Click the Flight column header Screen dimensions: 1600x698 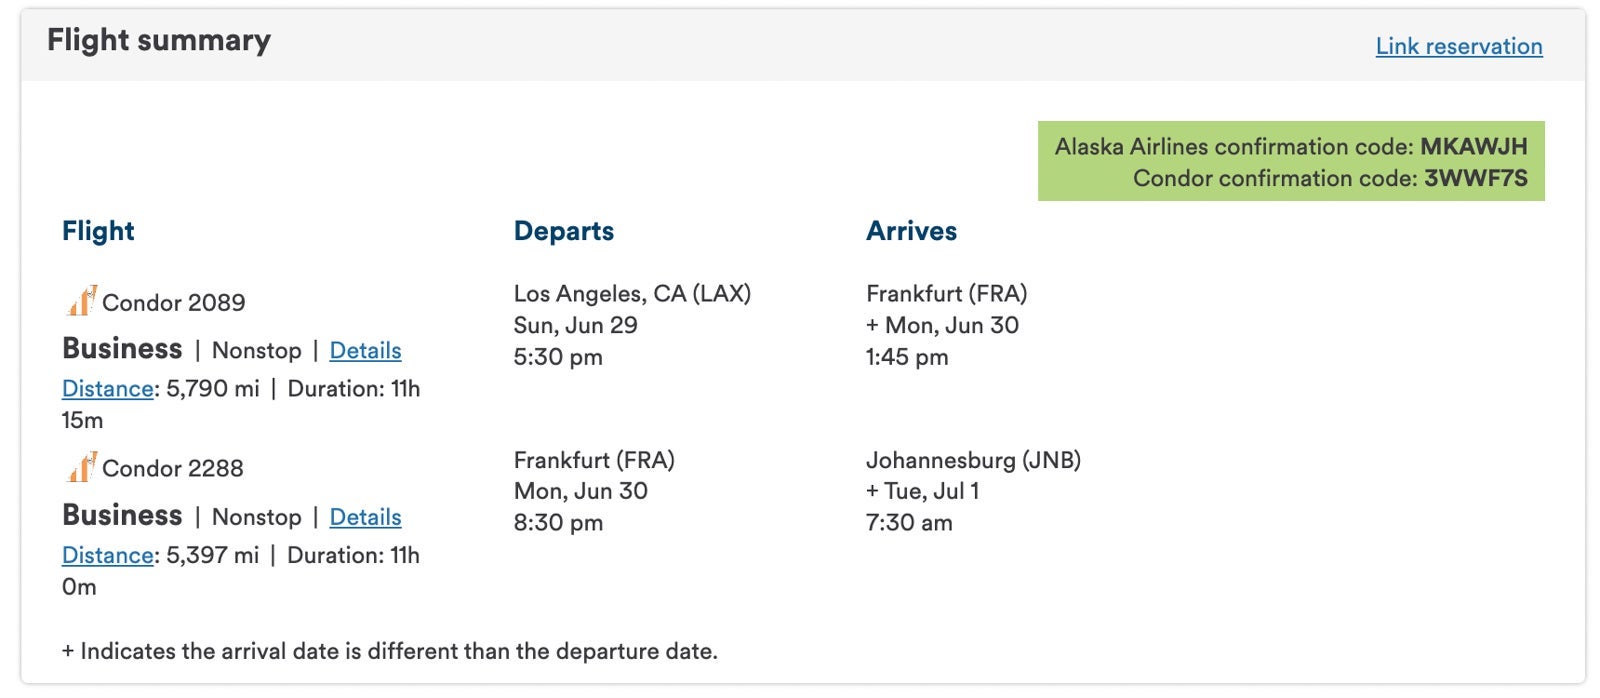coord(98,231)
